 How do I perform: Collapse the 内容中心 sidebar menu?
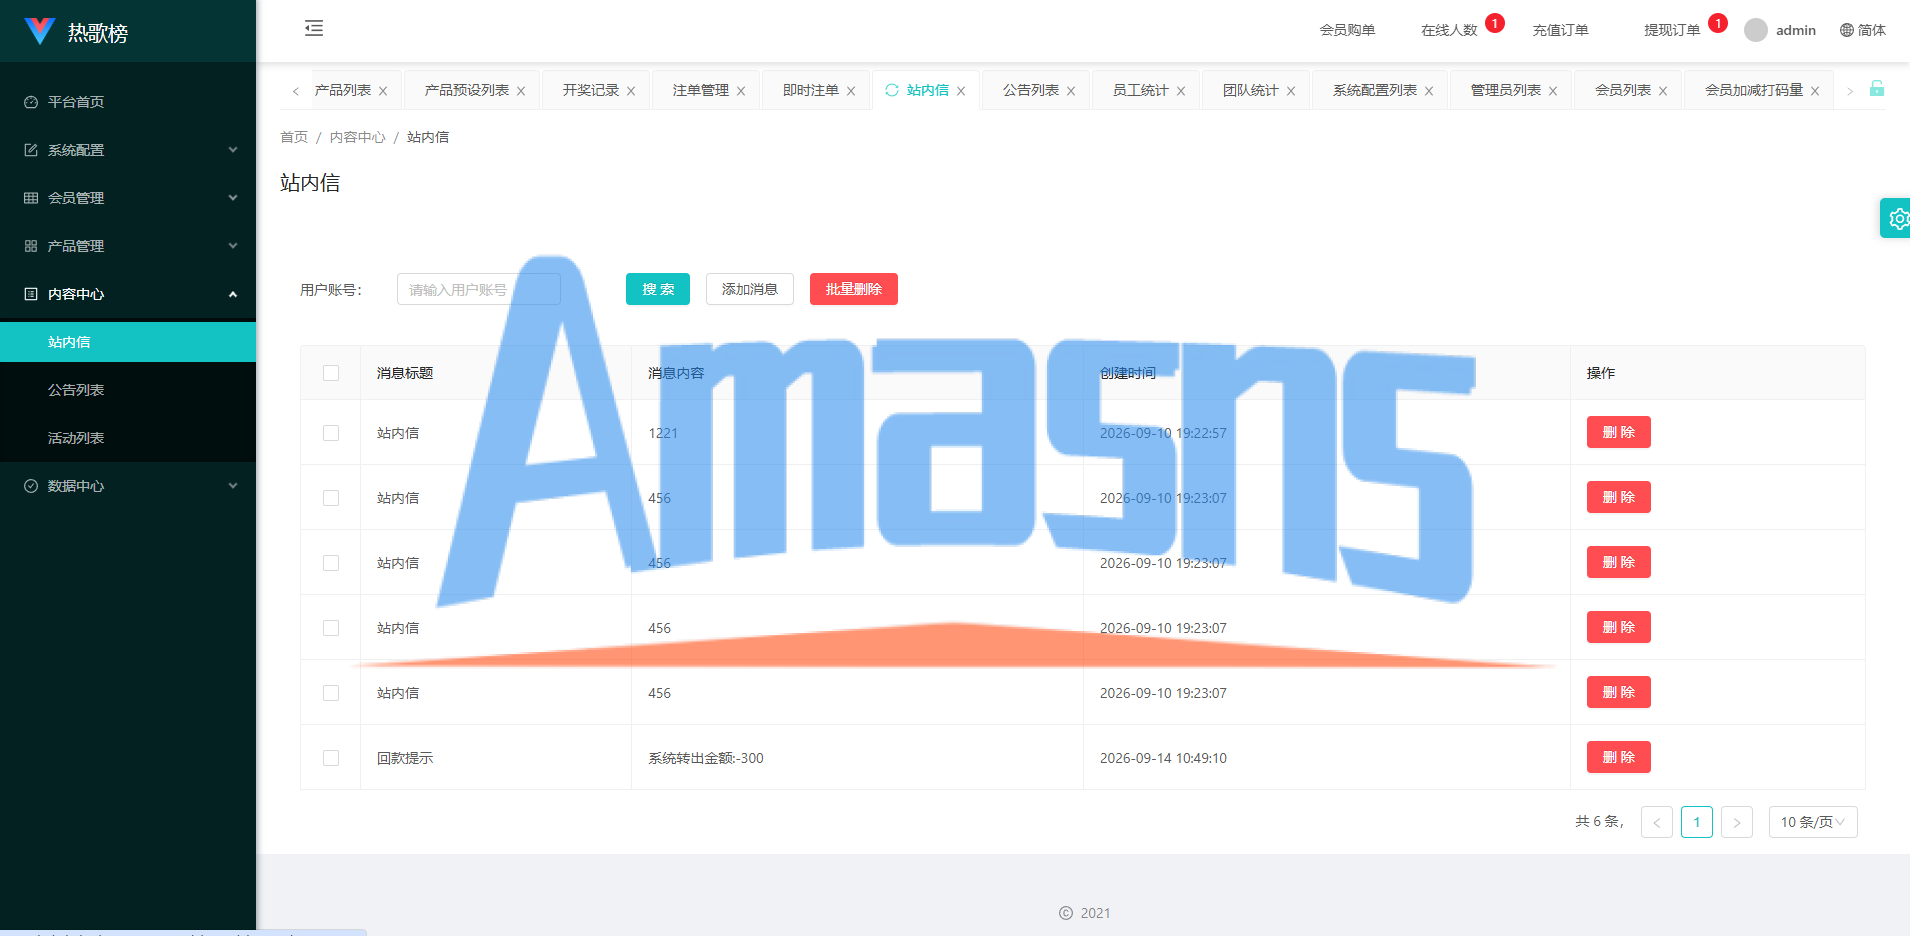[x=128, y=294]
